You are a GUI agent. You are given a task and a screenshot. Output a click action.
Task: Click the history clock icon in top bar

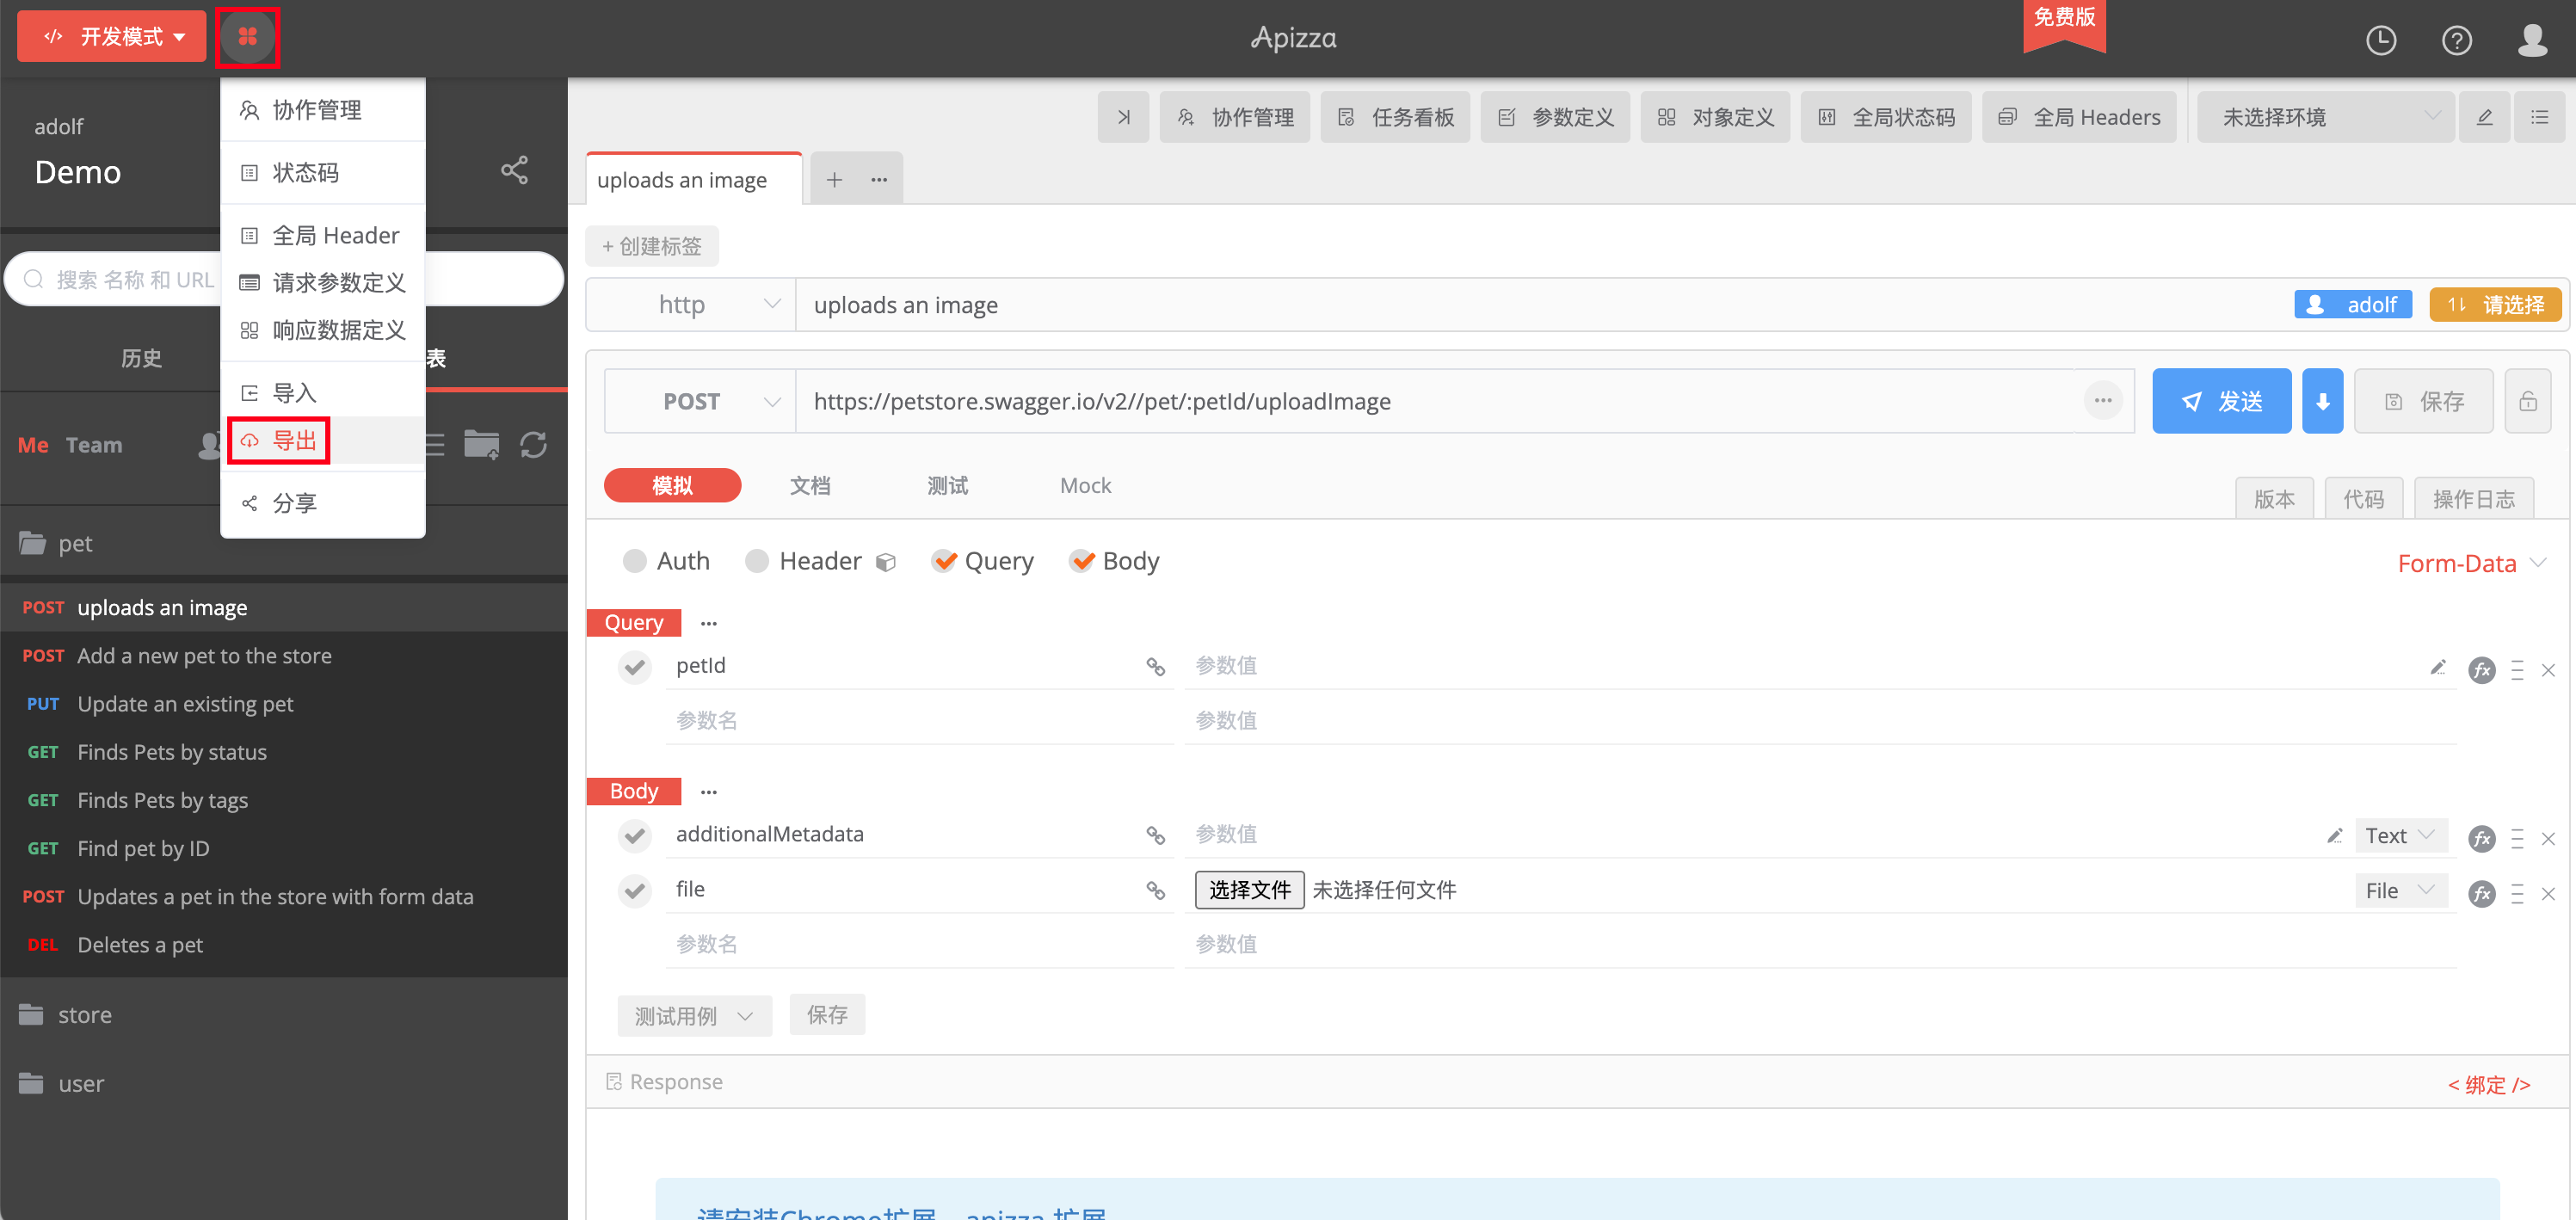click(2381, 40)
